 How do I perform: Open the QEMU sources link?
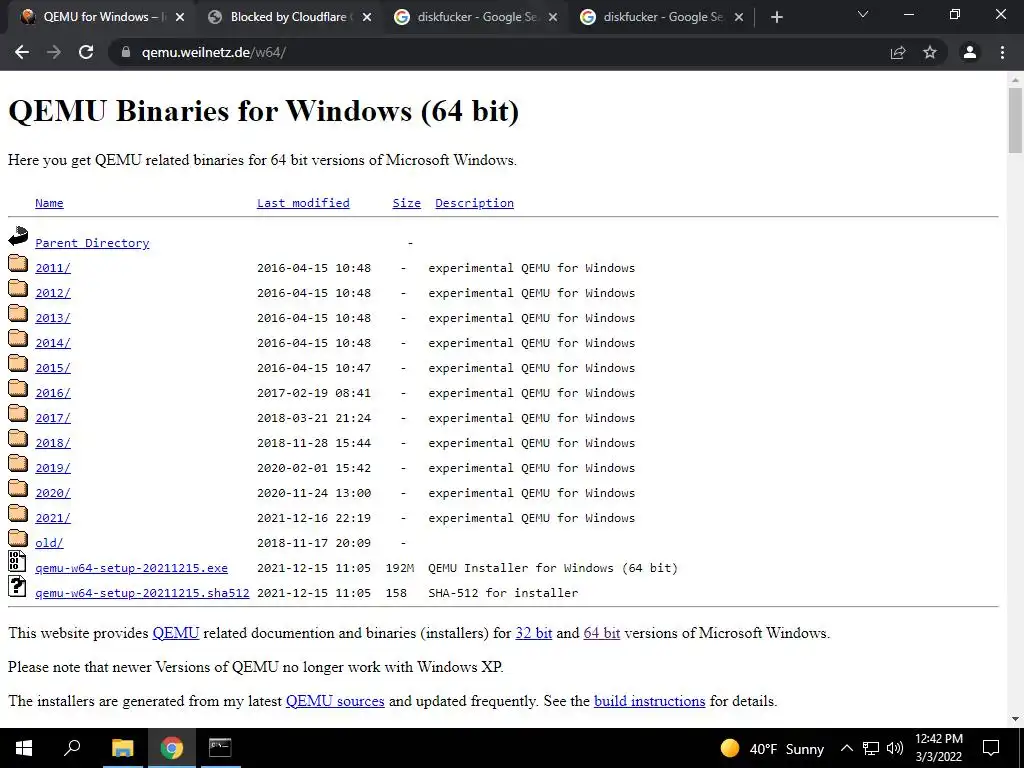click(335, 701)
